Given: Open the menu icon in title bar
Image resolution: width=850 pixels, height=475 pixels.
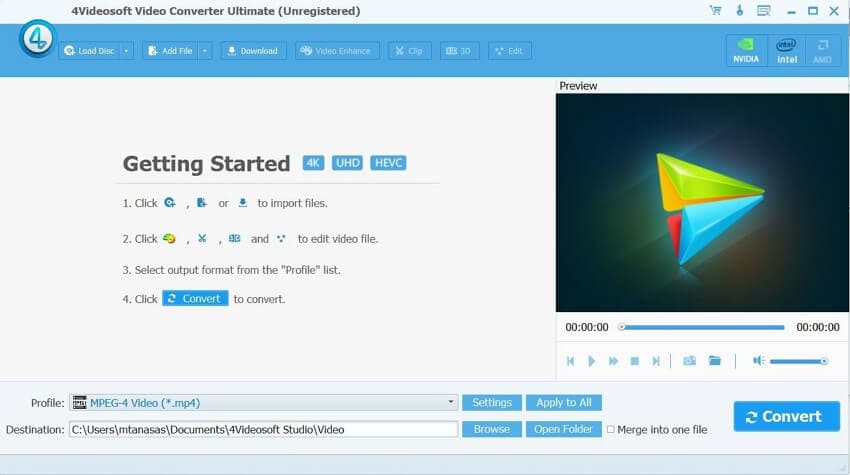Looking at the screenshot, I should 764,10.
